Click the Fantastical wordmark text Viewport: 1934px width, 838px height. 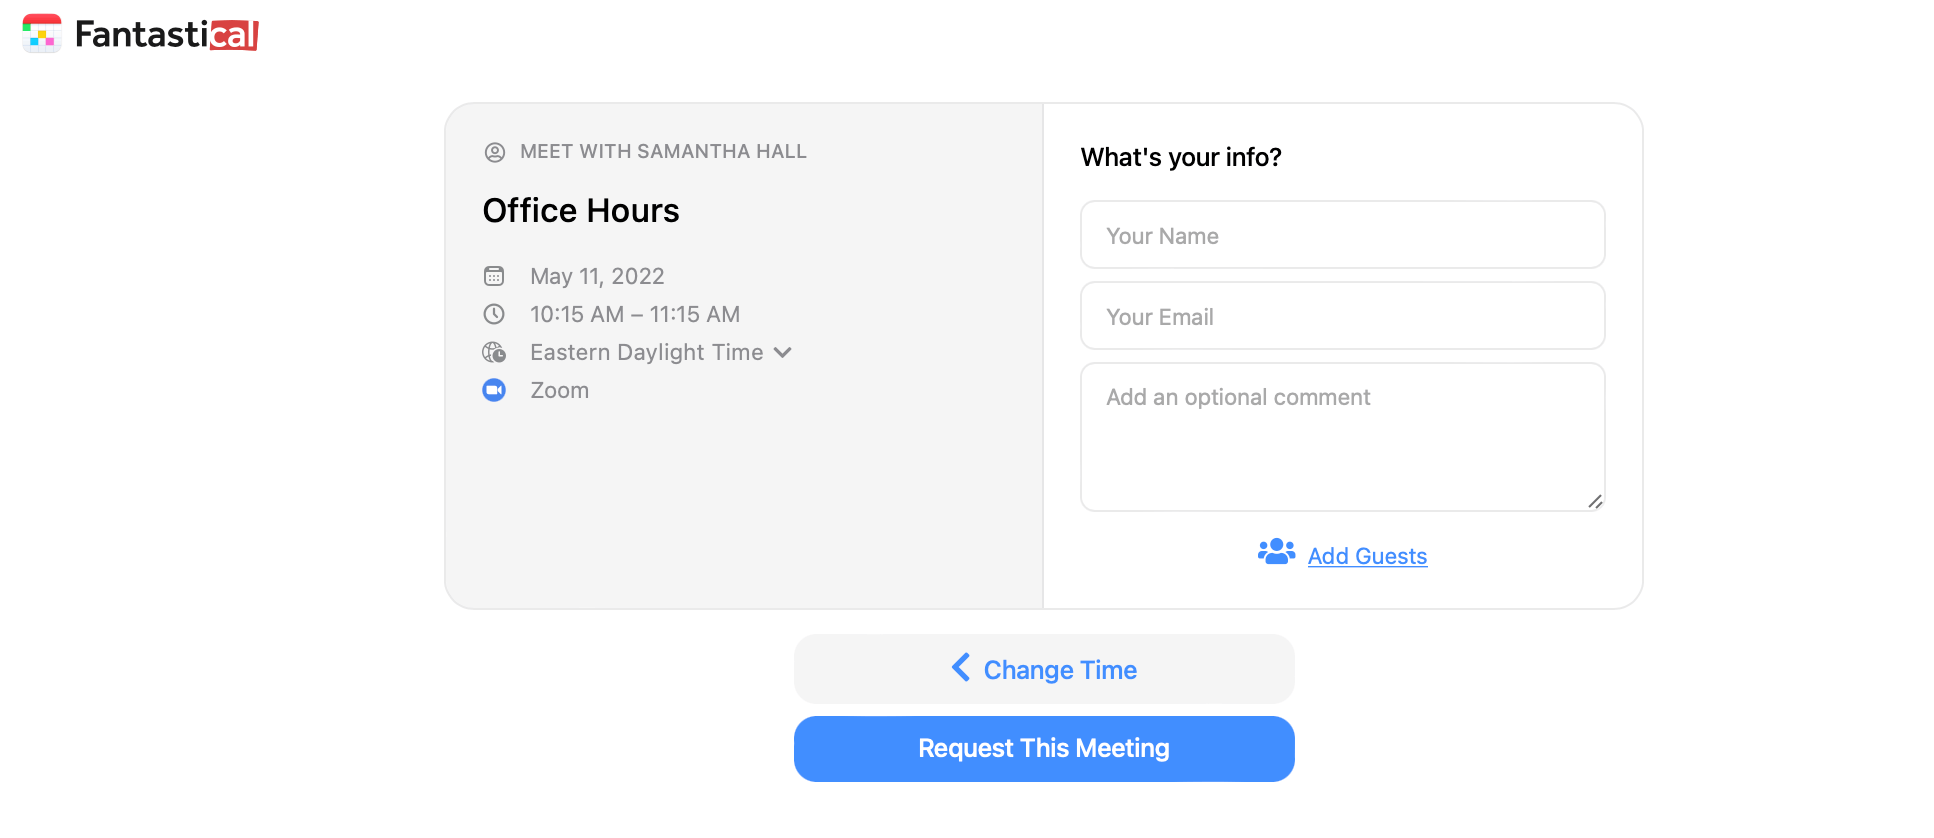167,35
